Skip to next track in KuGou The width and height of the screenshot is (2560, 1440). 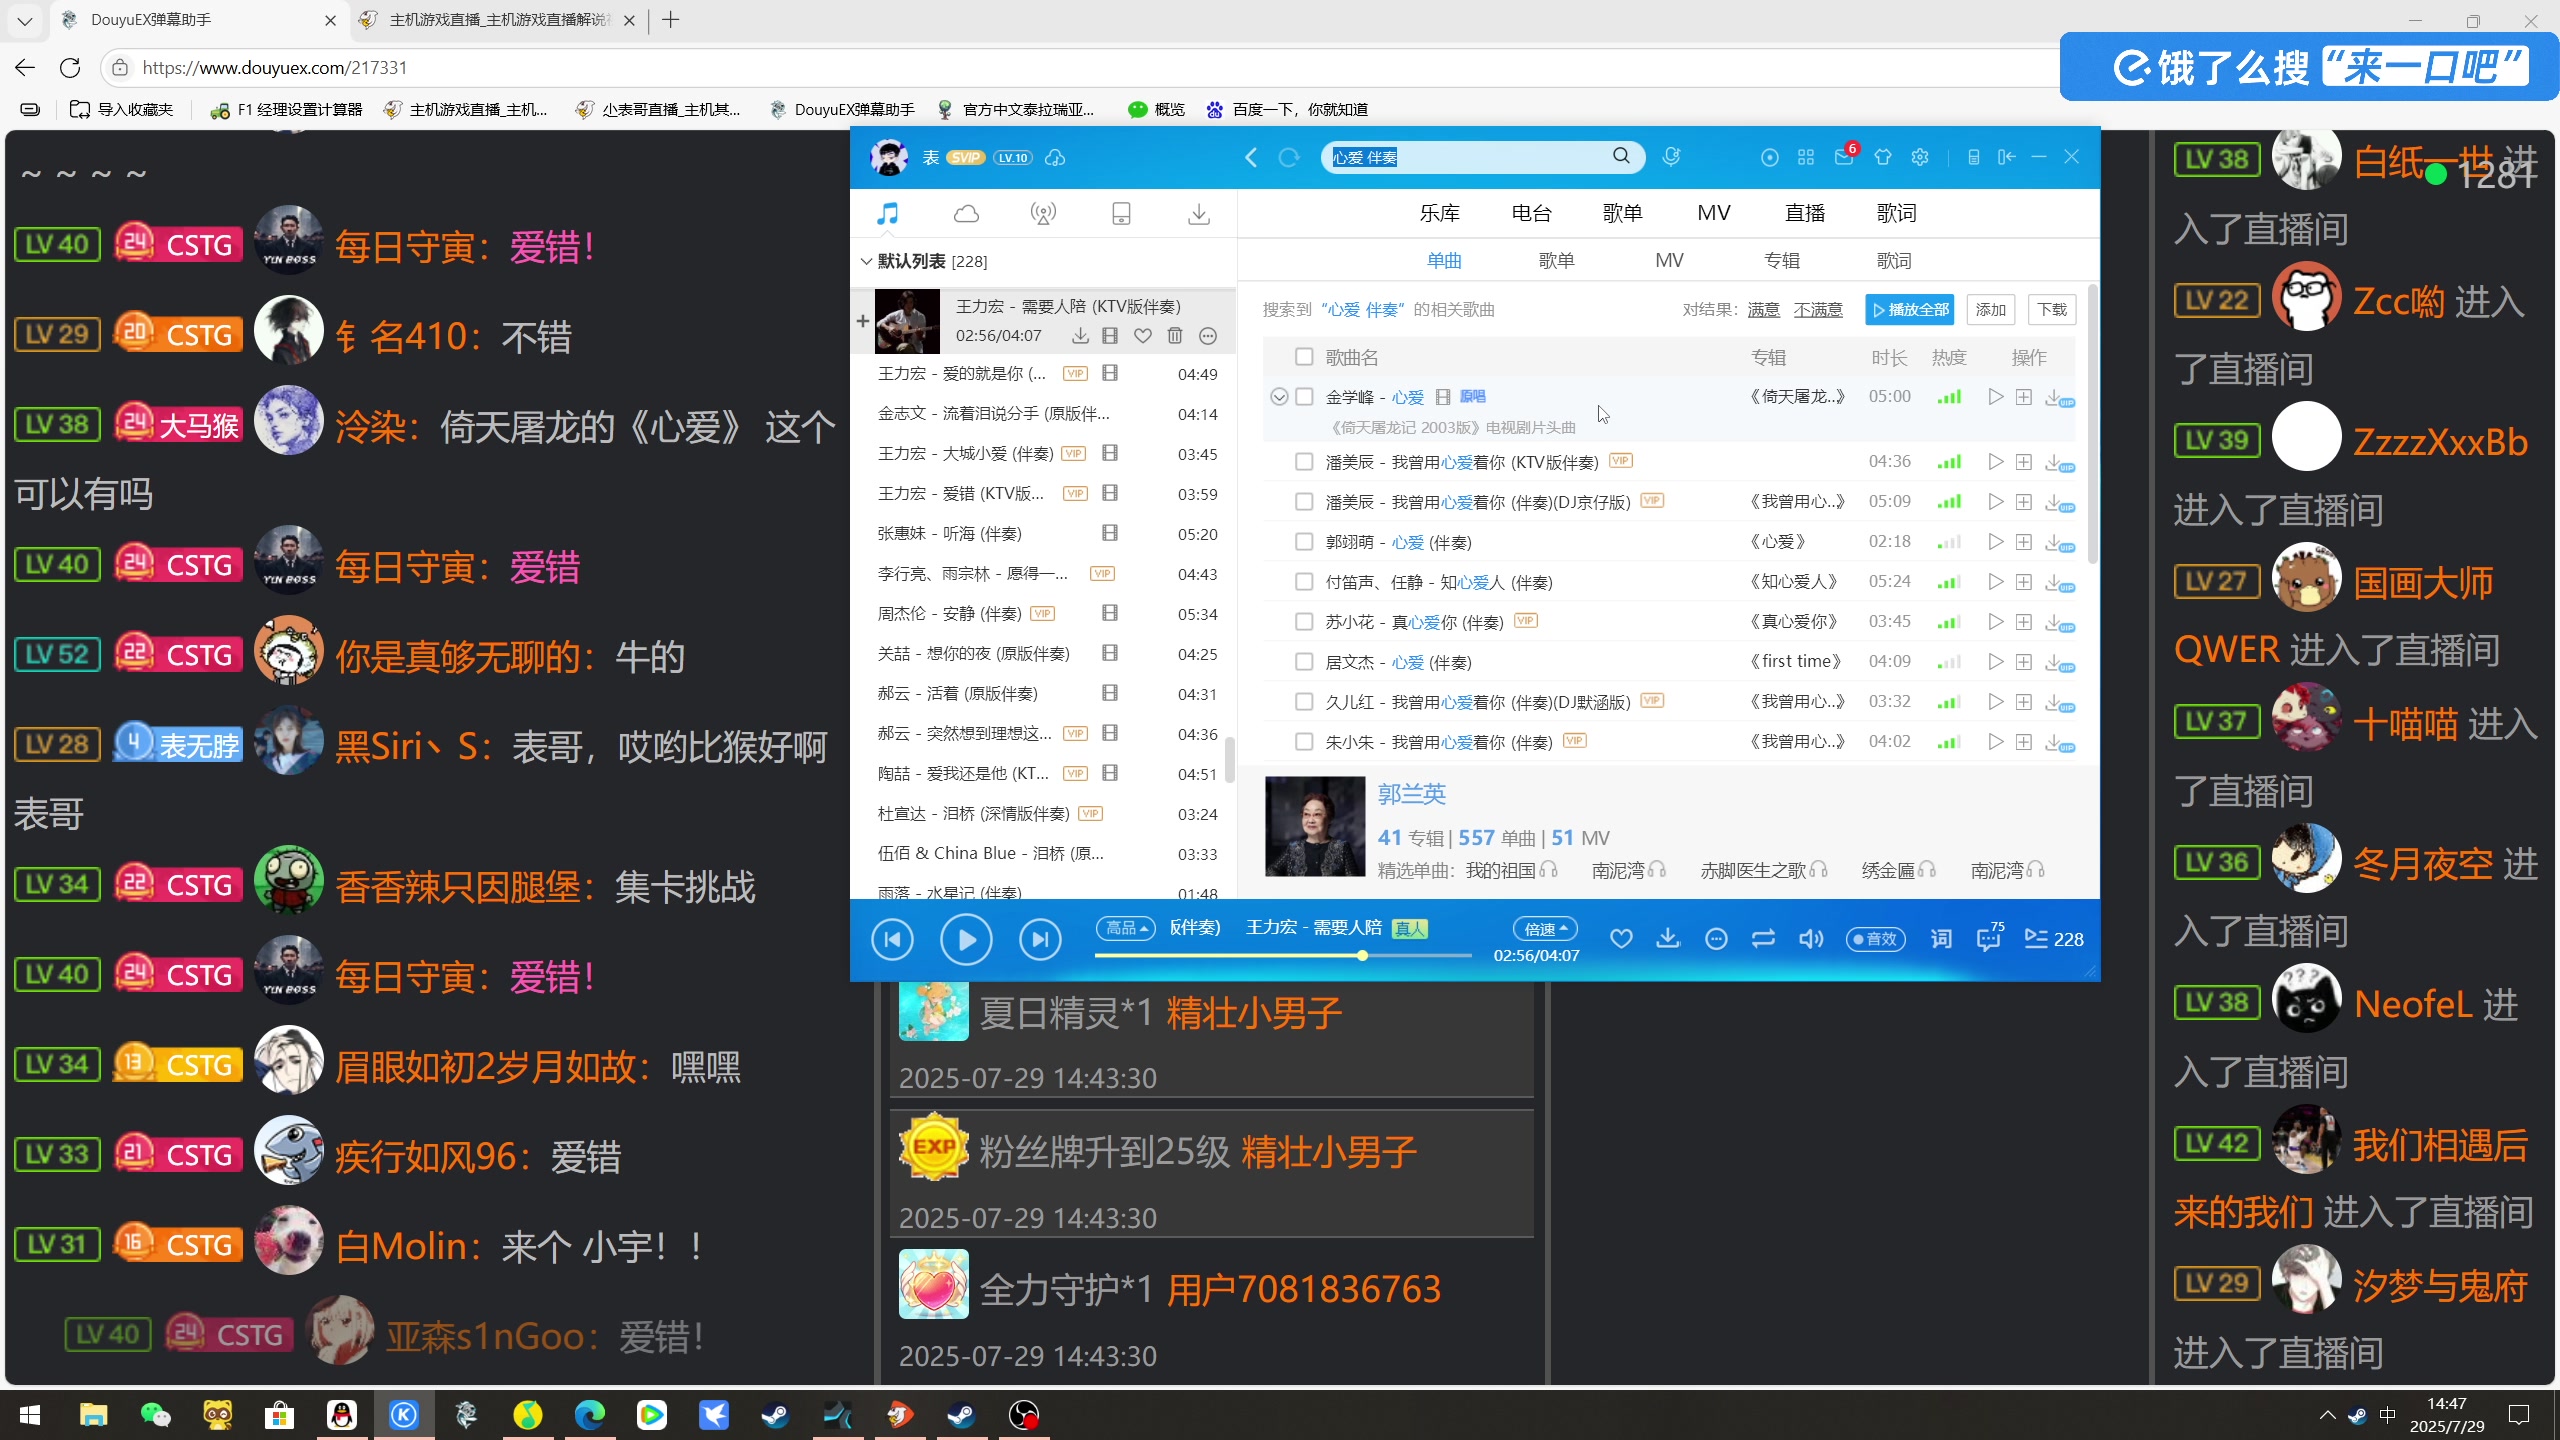tap(1040, 939)
